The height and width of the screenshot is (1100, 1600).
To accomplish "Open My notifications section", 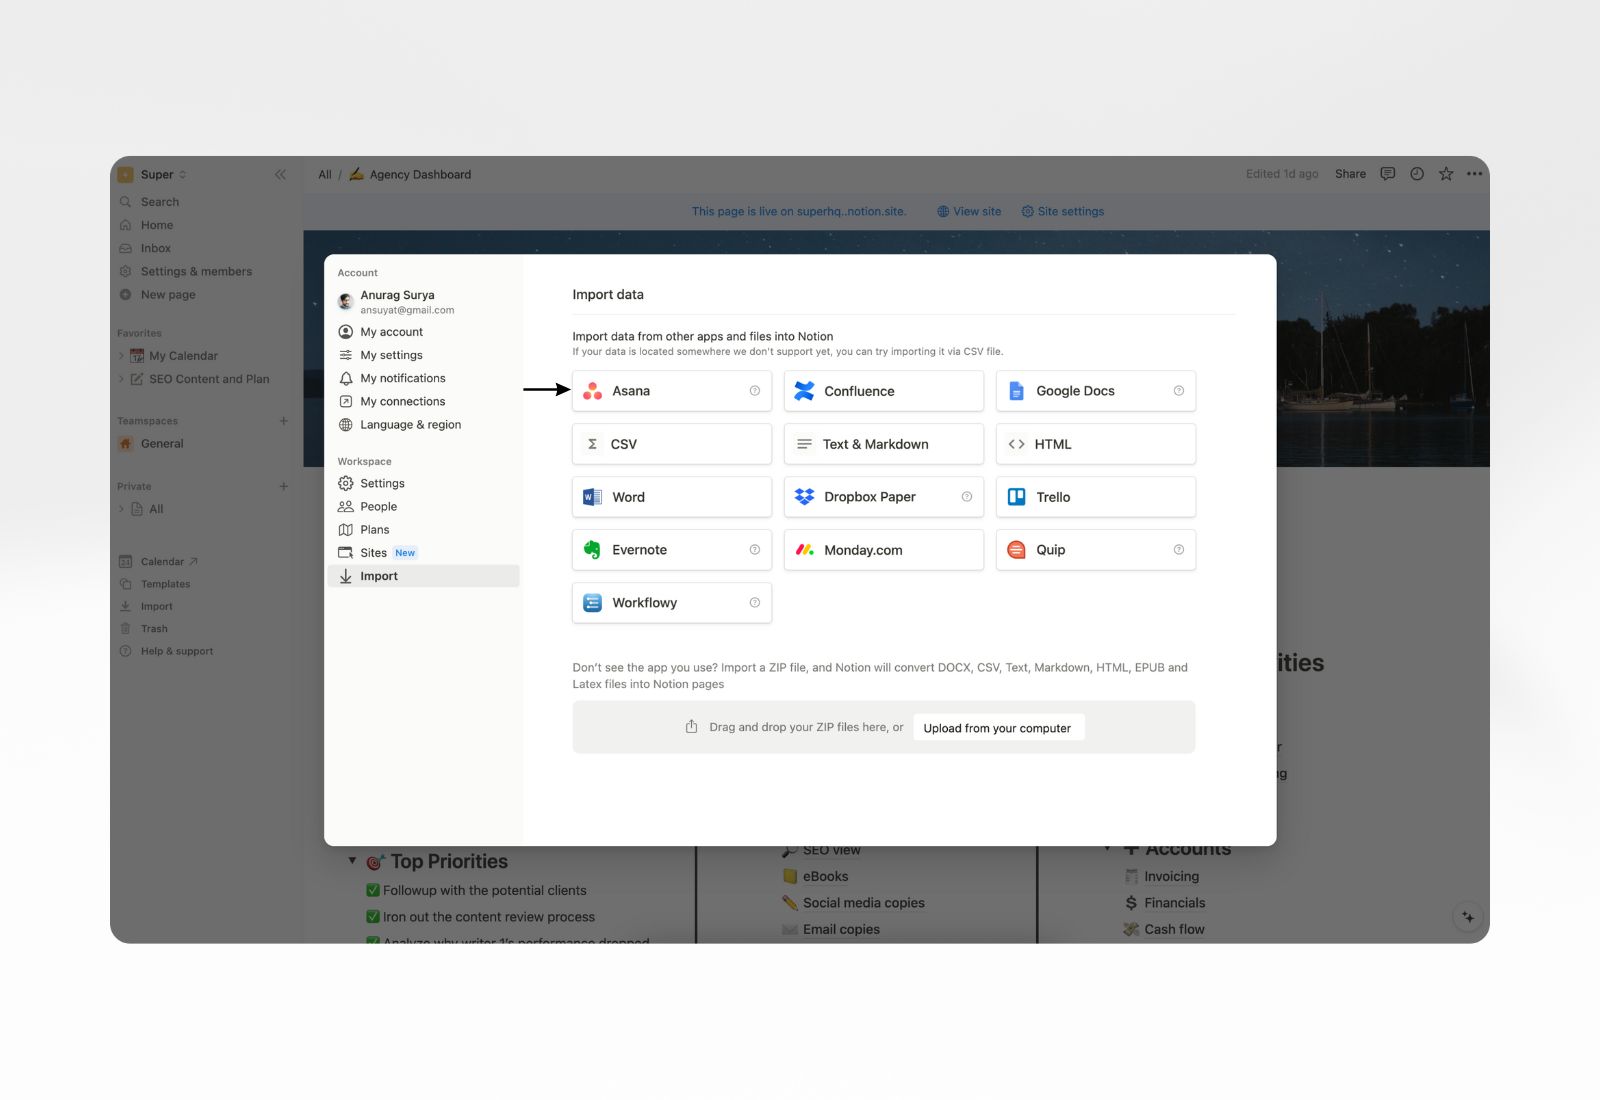I will coord(424,378).
